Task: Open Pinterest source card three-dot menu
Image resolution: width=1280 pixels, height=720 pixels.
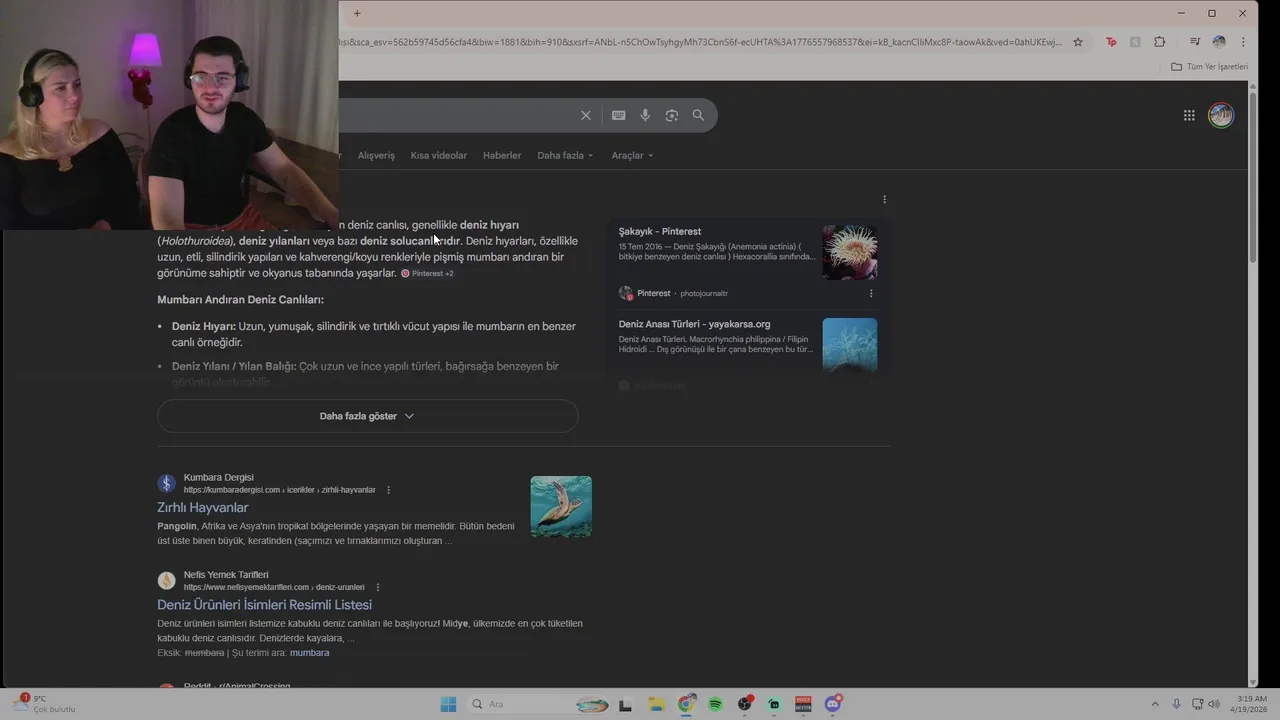Action: tap(871, 293)
